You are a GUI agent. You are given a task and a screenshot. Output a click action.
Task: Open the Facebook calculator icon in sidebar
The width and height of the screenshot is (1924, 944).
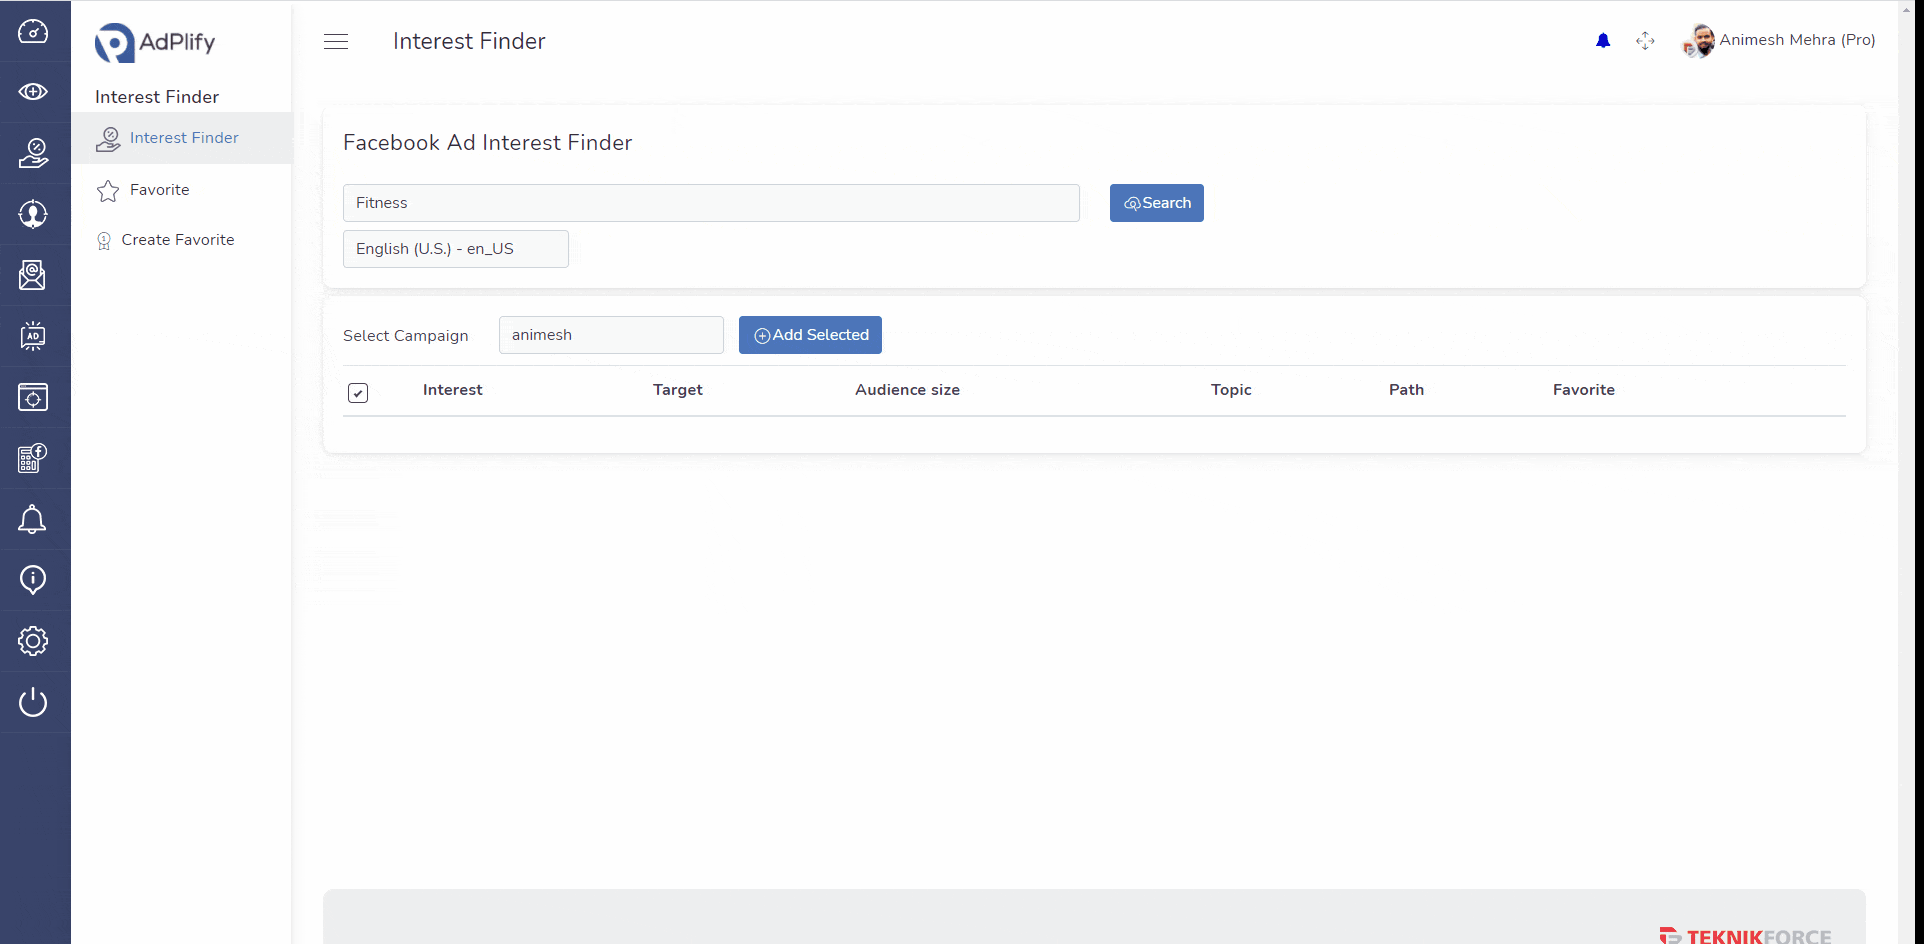[33, 458]
